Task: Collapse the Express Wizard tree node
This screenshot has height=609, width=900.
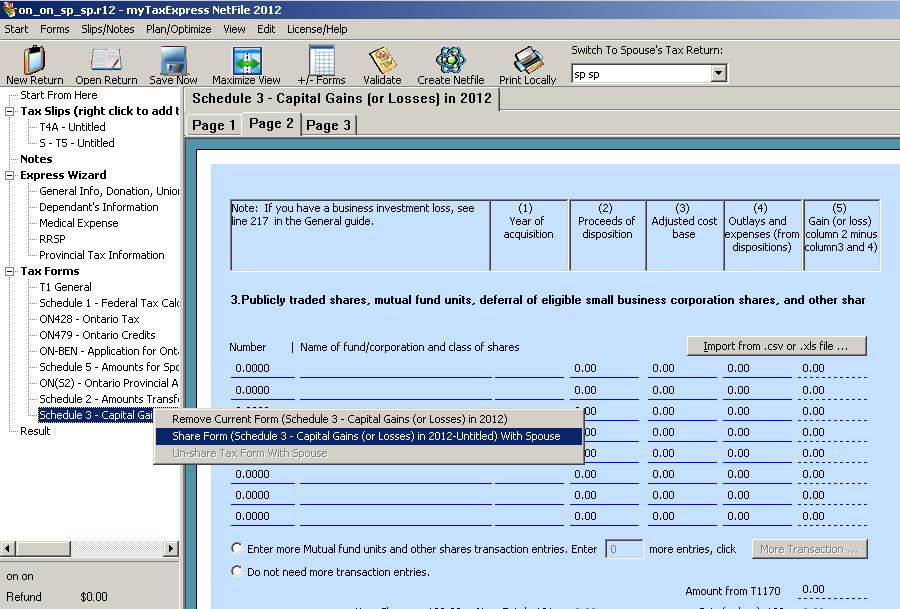Action: click(9, 176)
